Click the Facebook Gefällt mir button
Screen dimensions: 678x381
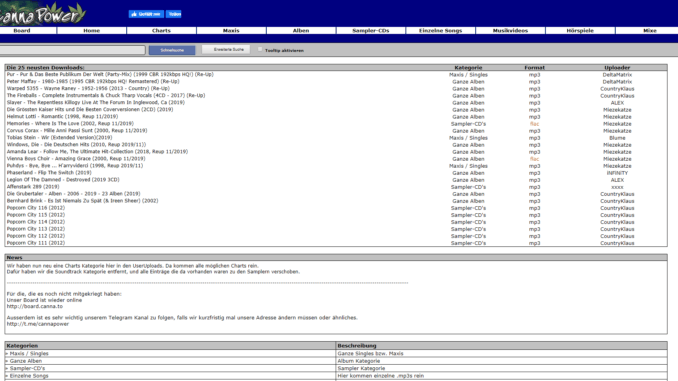click(146, 14)
